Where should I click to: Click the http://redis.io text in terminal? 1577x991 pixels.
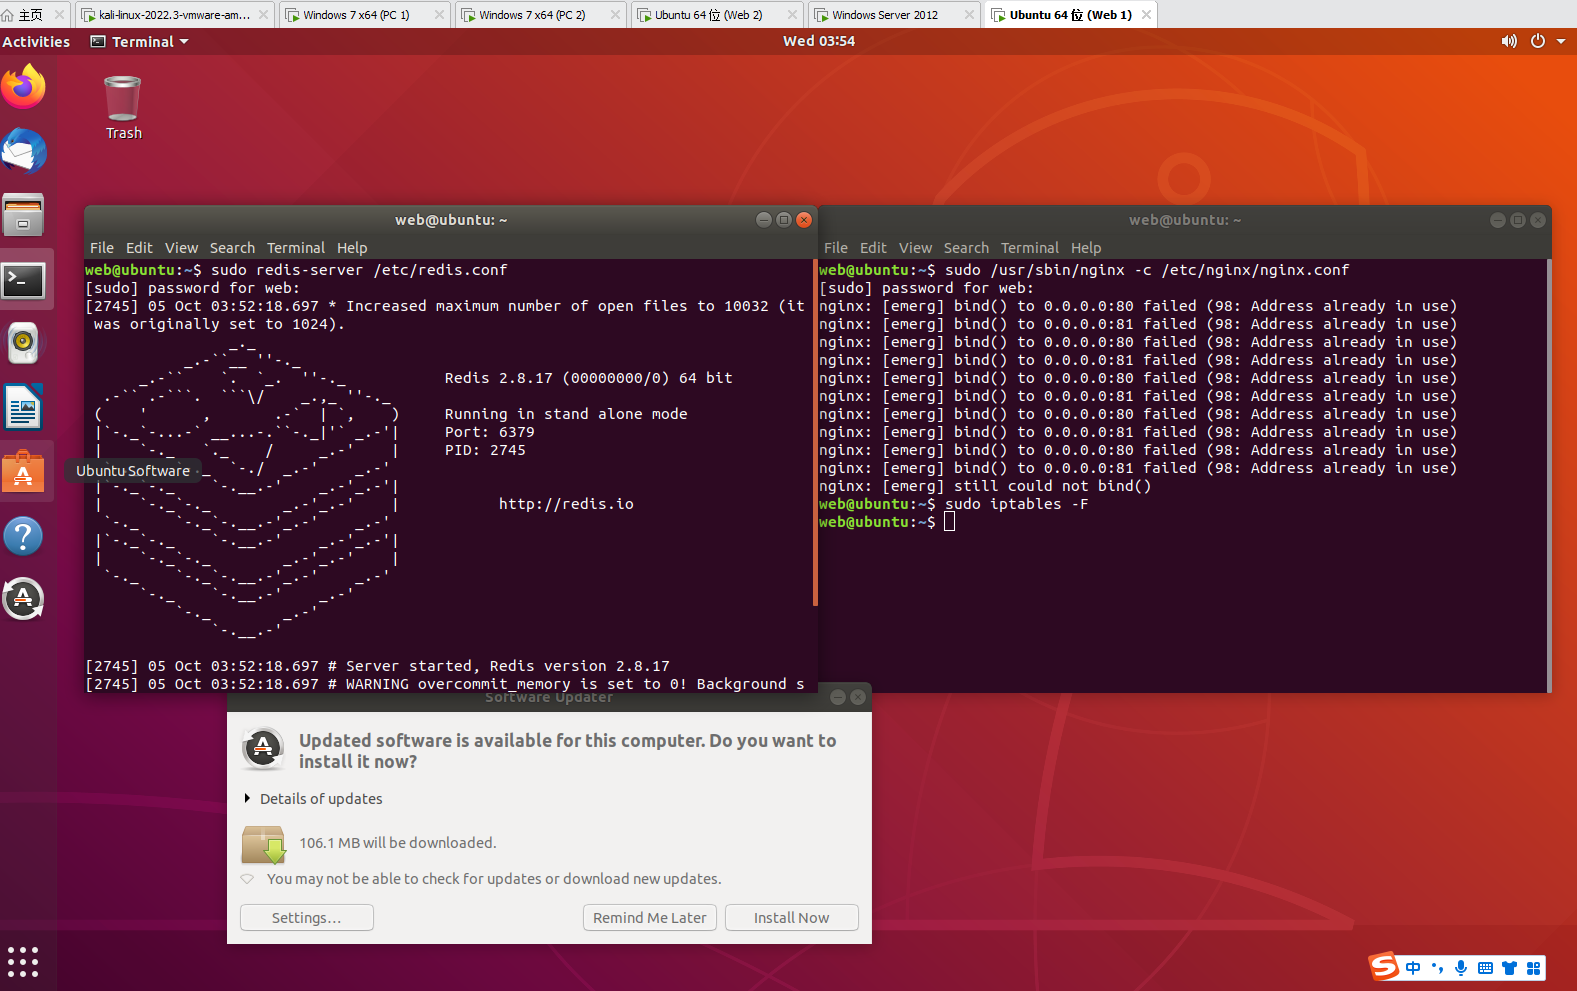(x=566, y=504)
